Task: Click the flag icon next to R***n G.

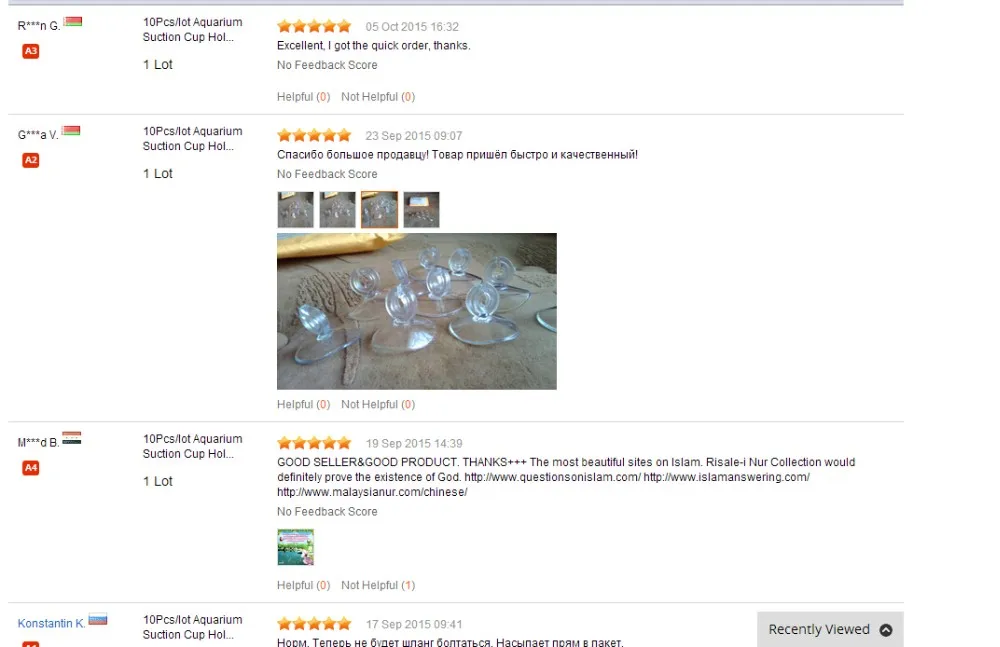Action: point(73,22)
